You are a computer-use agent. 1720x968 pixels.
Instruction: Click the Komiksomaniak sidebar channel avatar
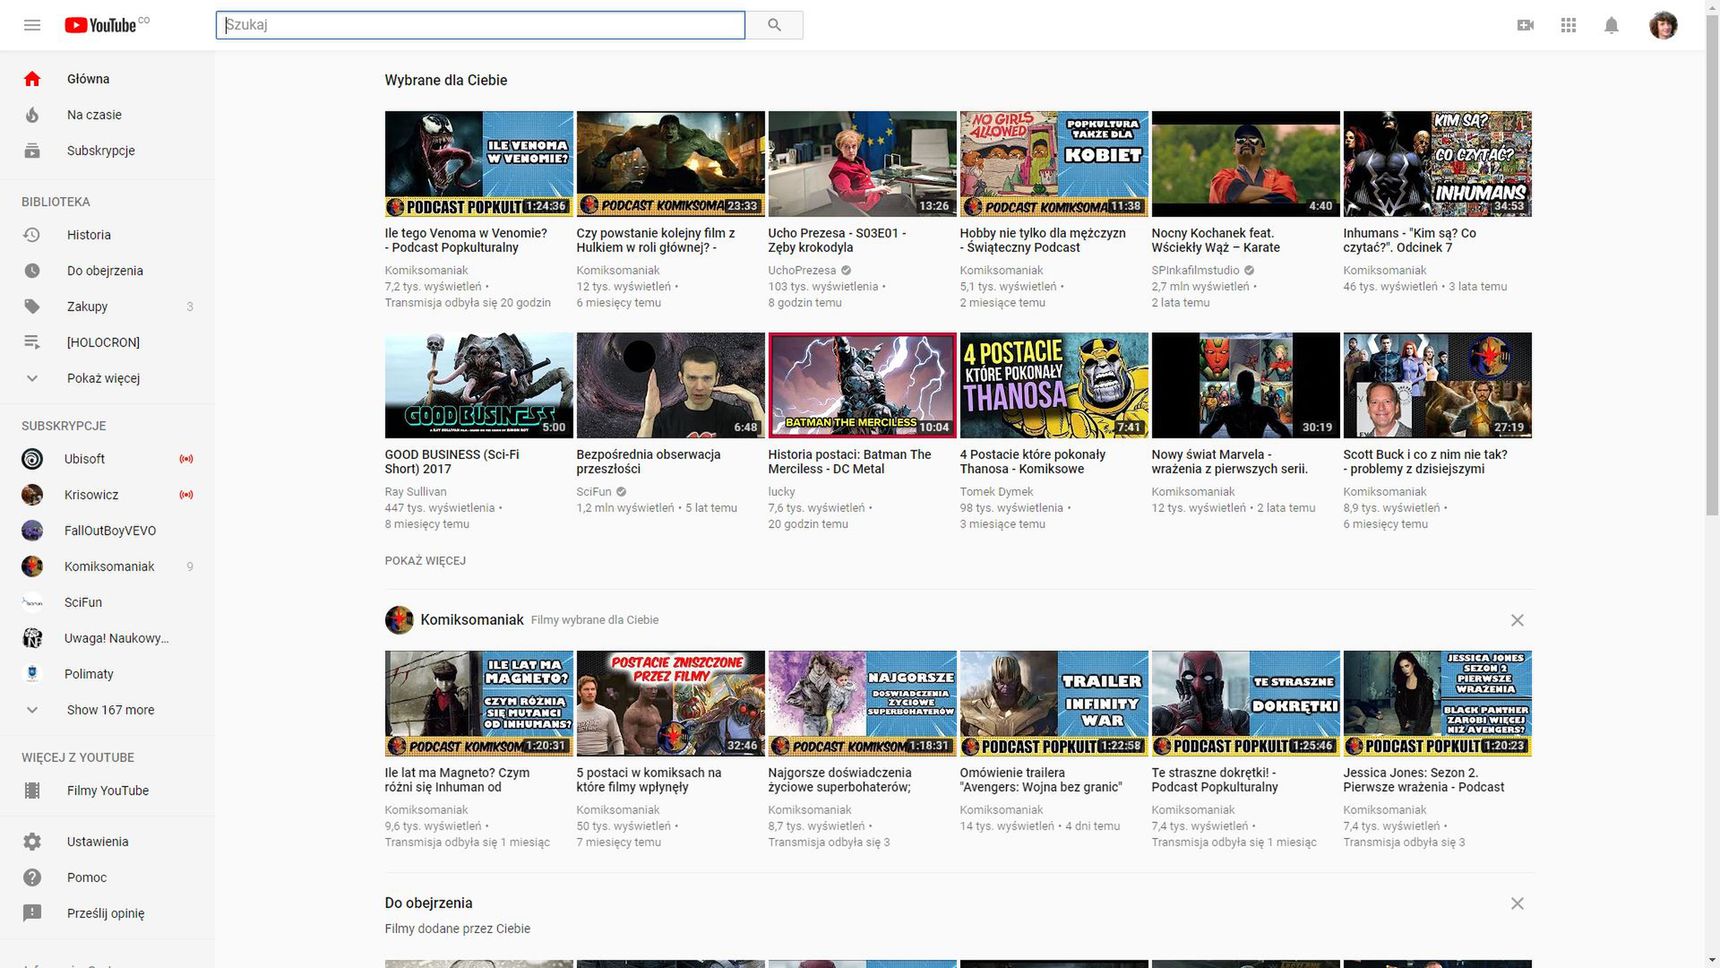pos(32,567)
